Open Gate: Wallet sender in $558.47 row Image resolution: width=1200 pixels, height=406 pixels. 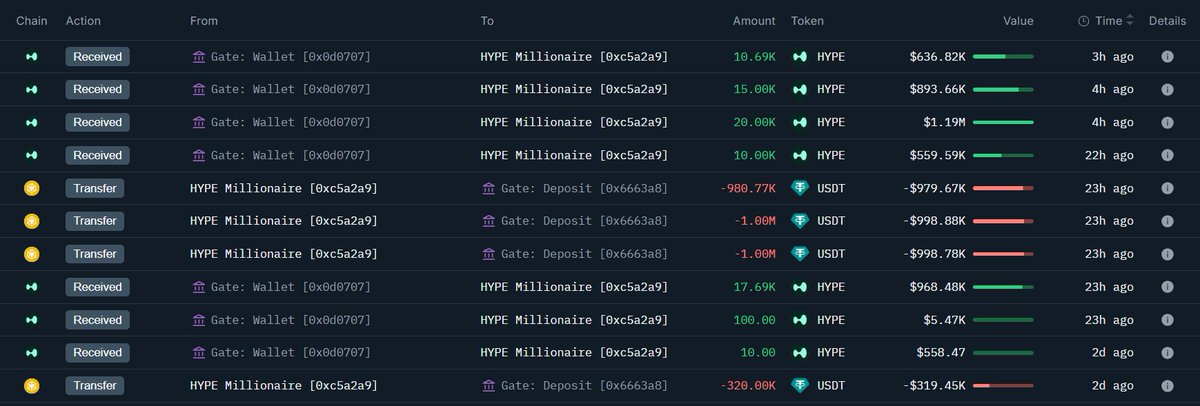coord(290,353)
